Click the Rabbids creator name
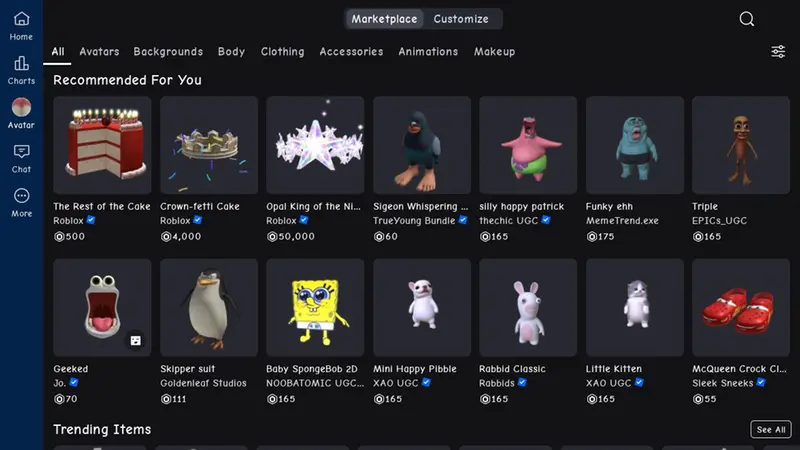Viewport: 800px width, 450px height. (497, 383)
